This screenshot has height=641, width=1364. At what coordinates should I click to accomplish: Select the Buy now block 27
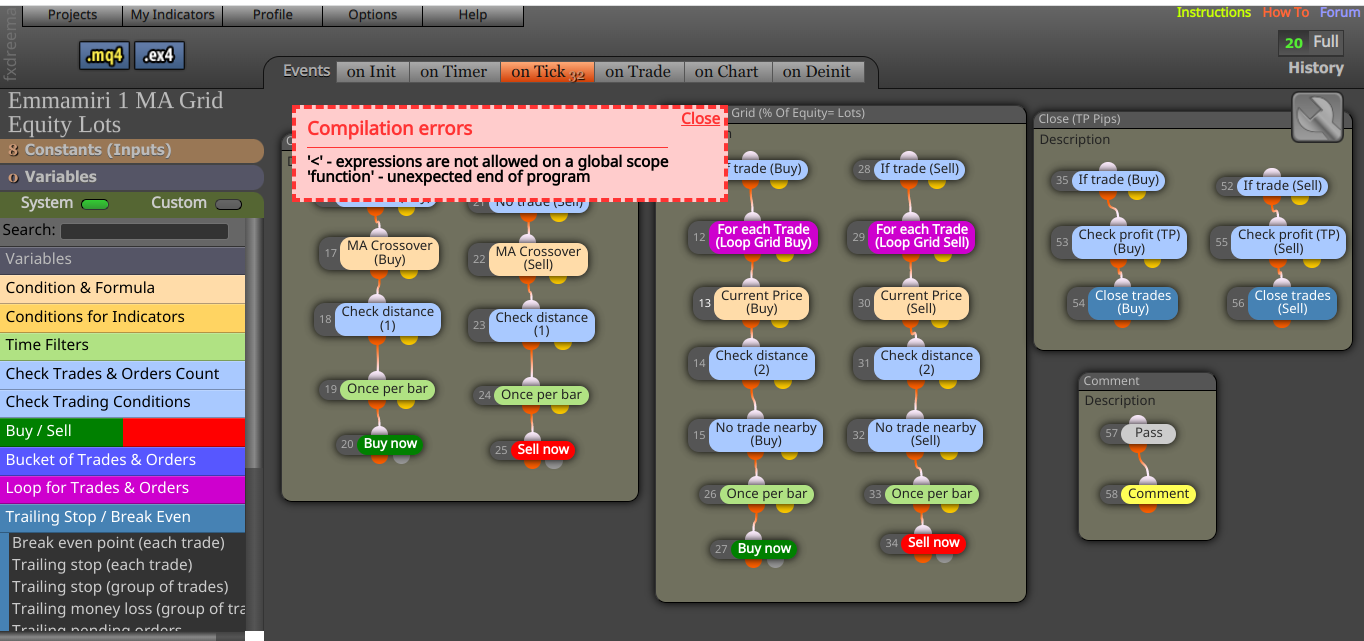[x=764, y=549]
